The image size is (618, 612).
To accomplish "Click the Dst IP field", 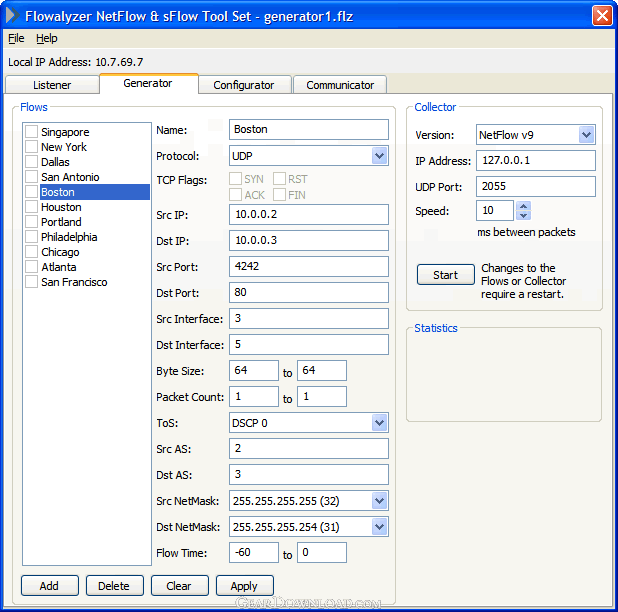I will click(309, 240).
